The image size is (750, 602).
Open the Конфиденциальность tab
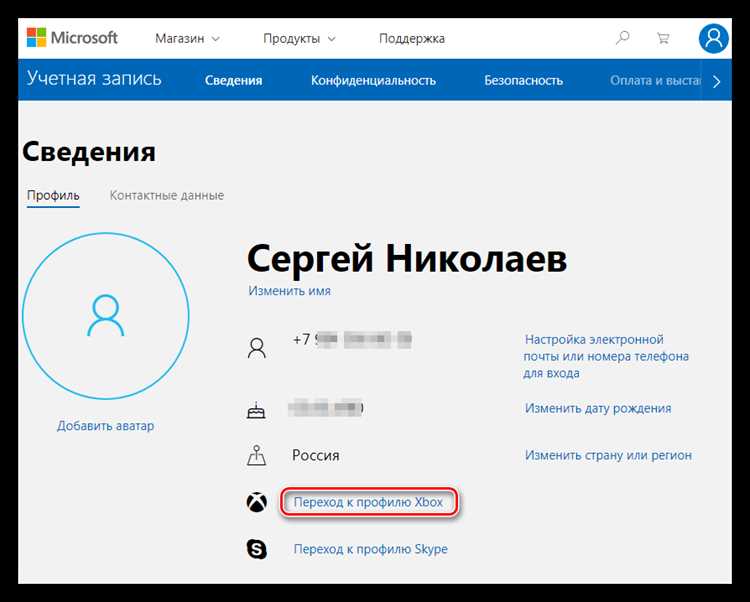[x=373, y=80]
